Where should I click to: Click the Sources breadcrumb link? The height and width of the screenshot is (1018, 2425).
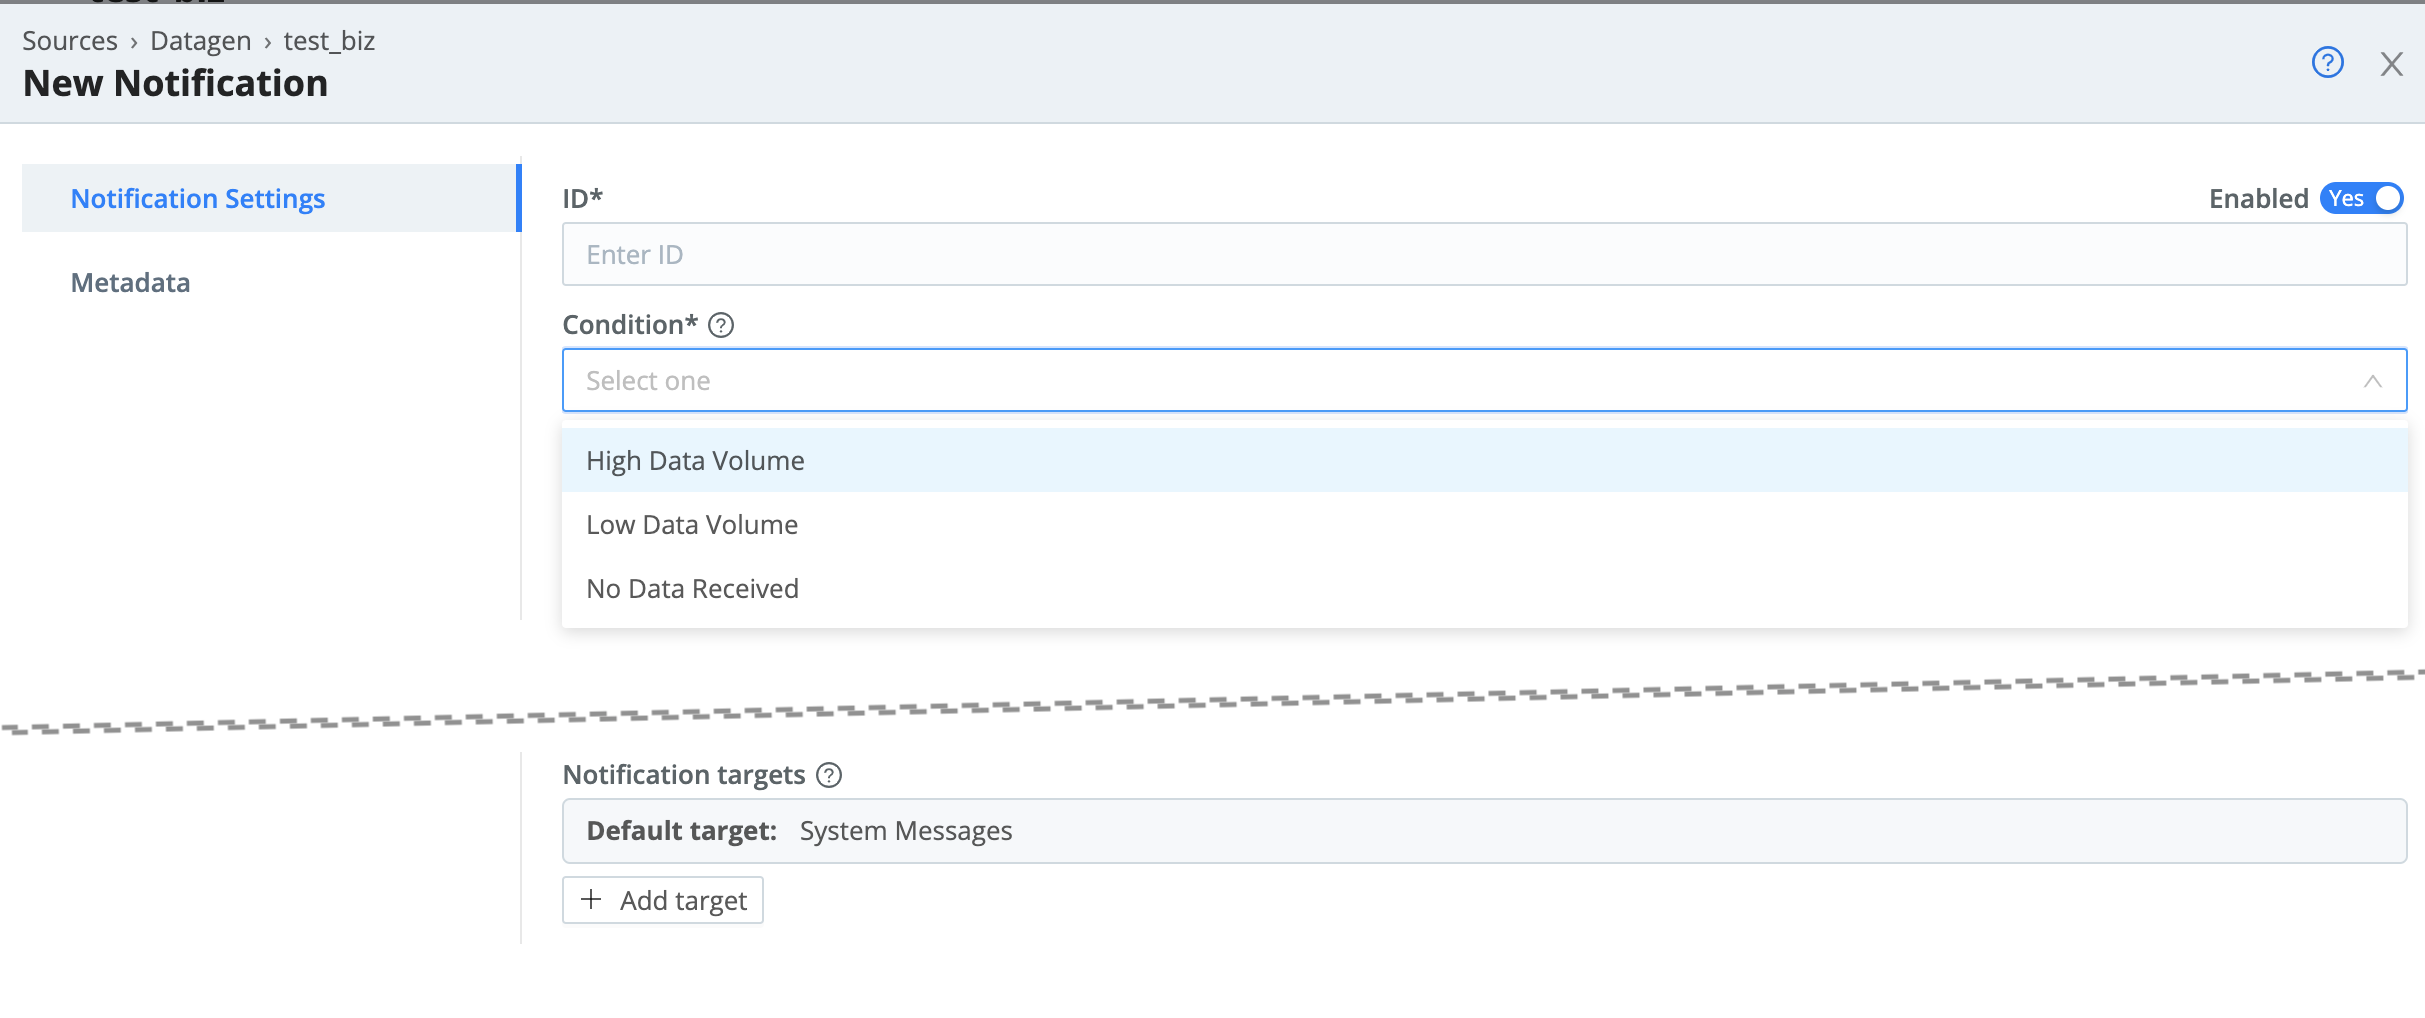coord(71,40)
